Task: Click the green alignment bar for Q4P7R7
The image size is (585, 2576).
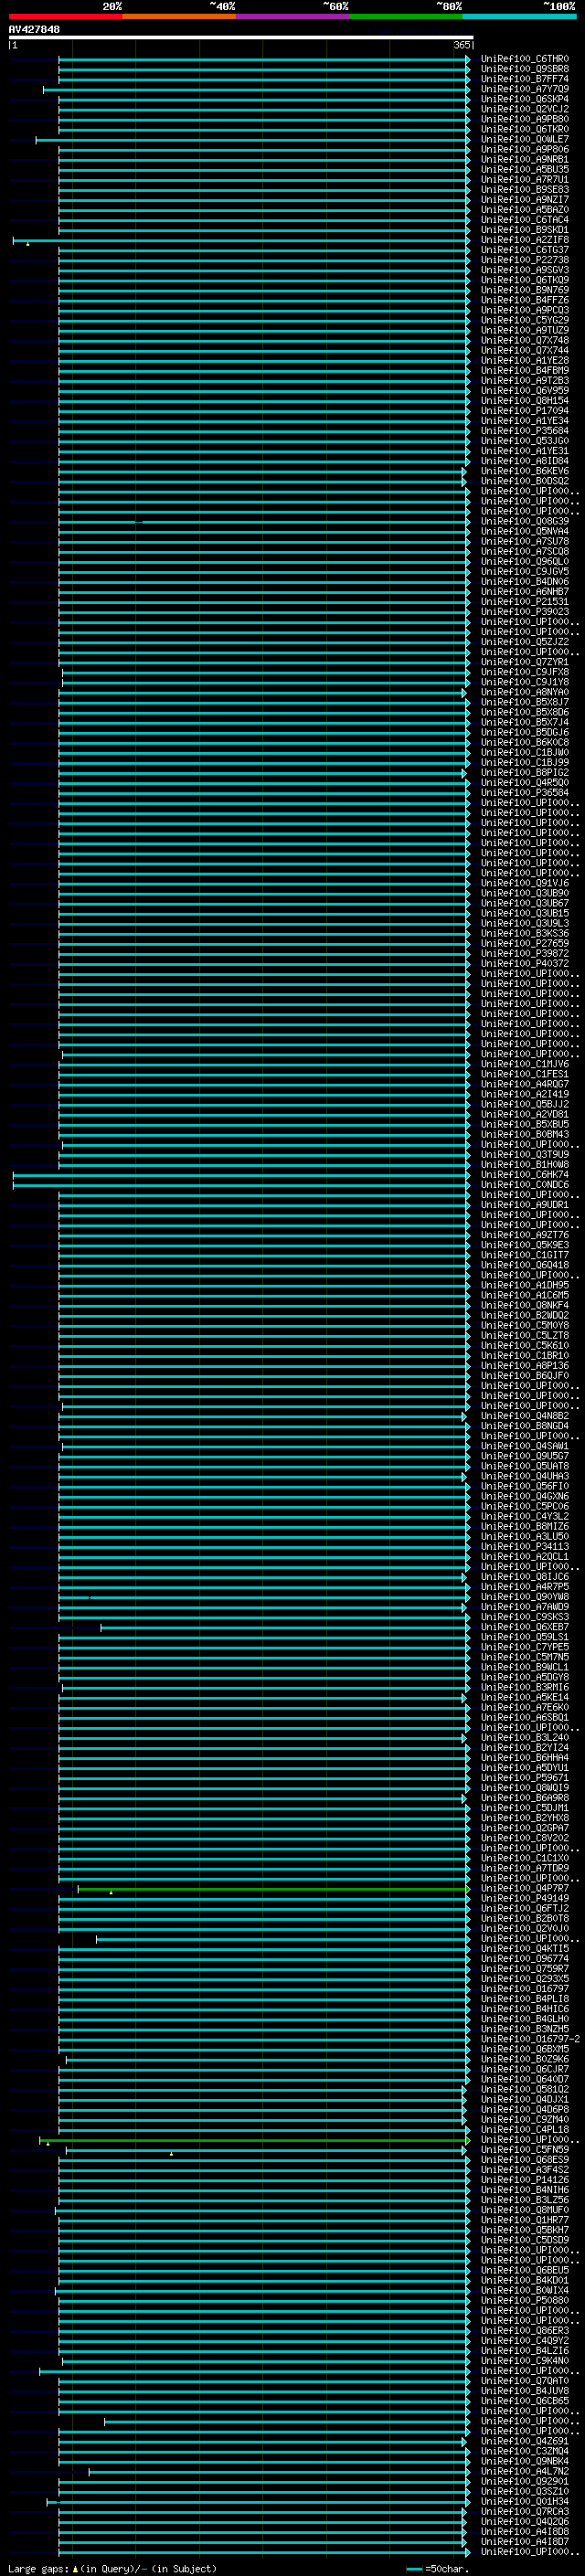Action: (x=272, y=1889)
